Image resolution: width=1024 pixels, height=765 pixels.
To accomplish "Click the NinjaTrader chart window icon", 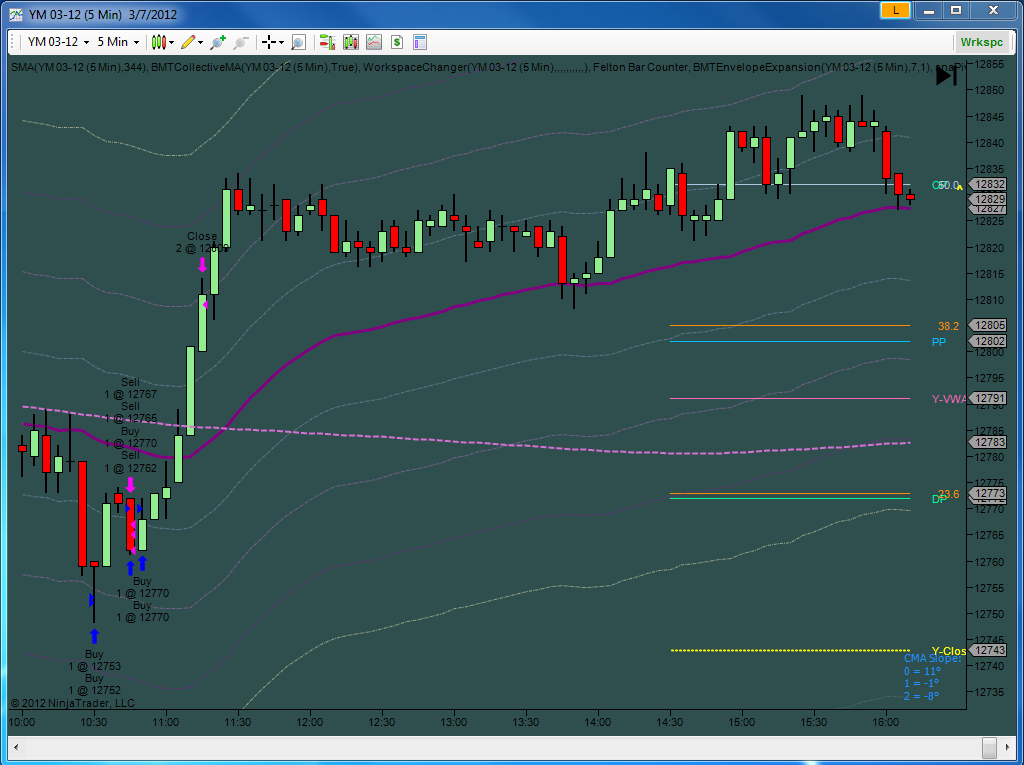I will [16, 14].
